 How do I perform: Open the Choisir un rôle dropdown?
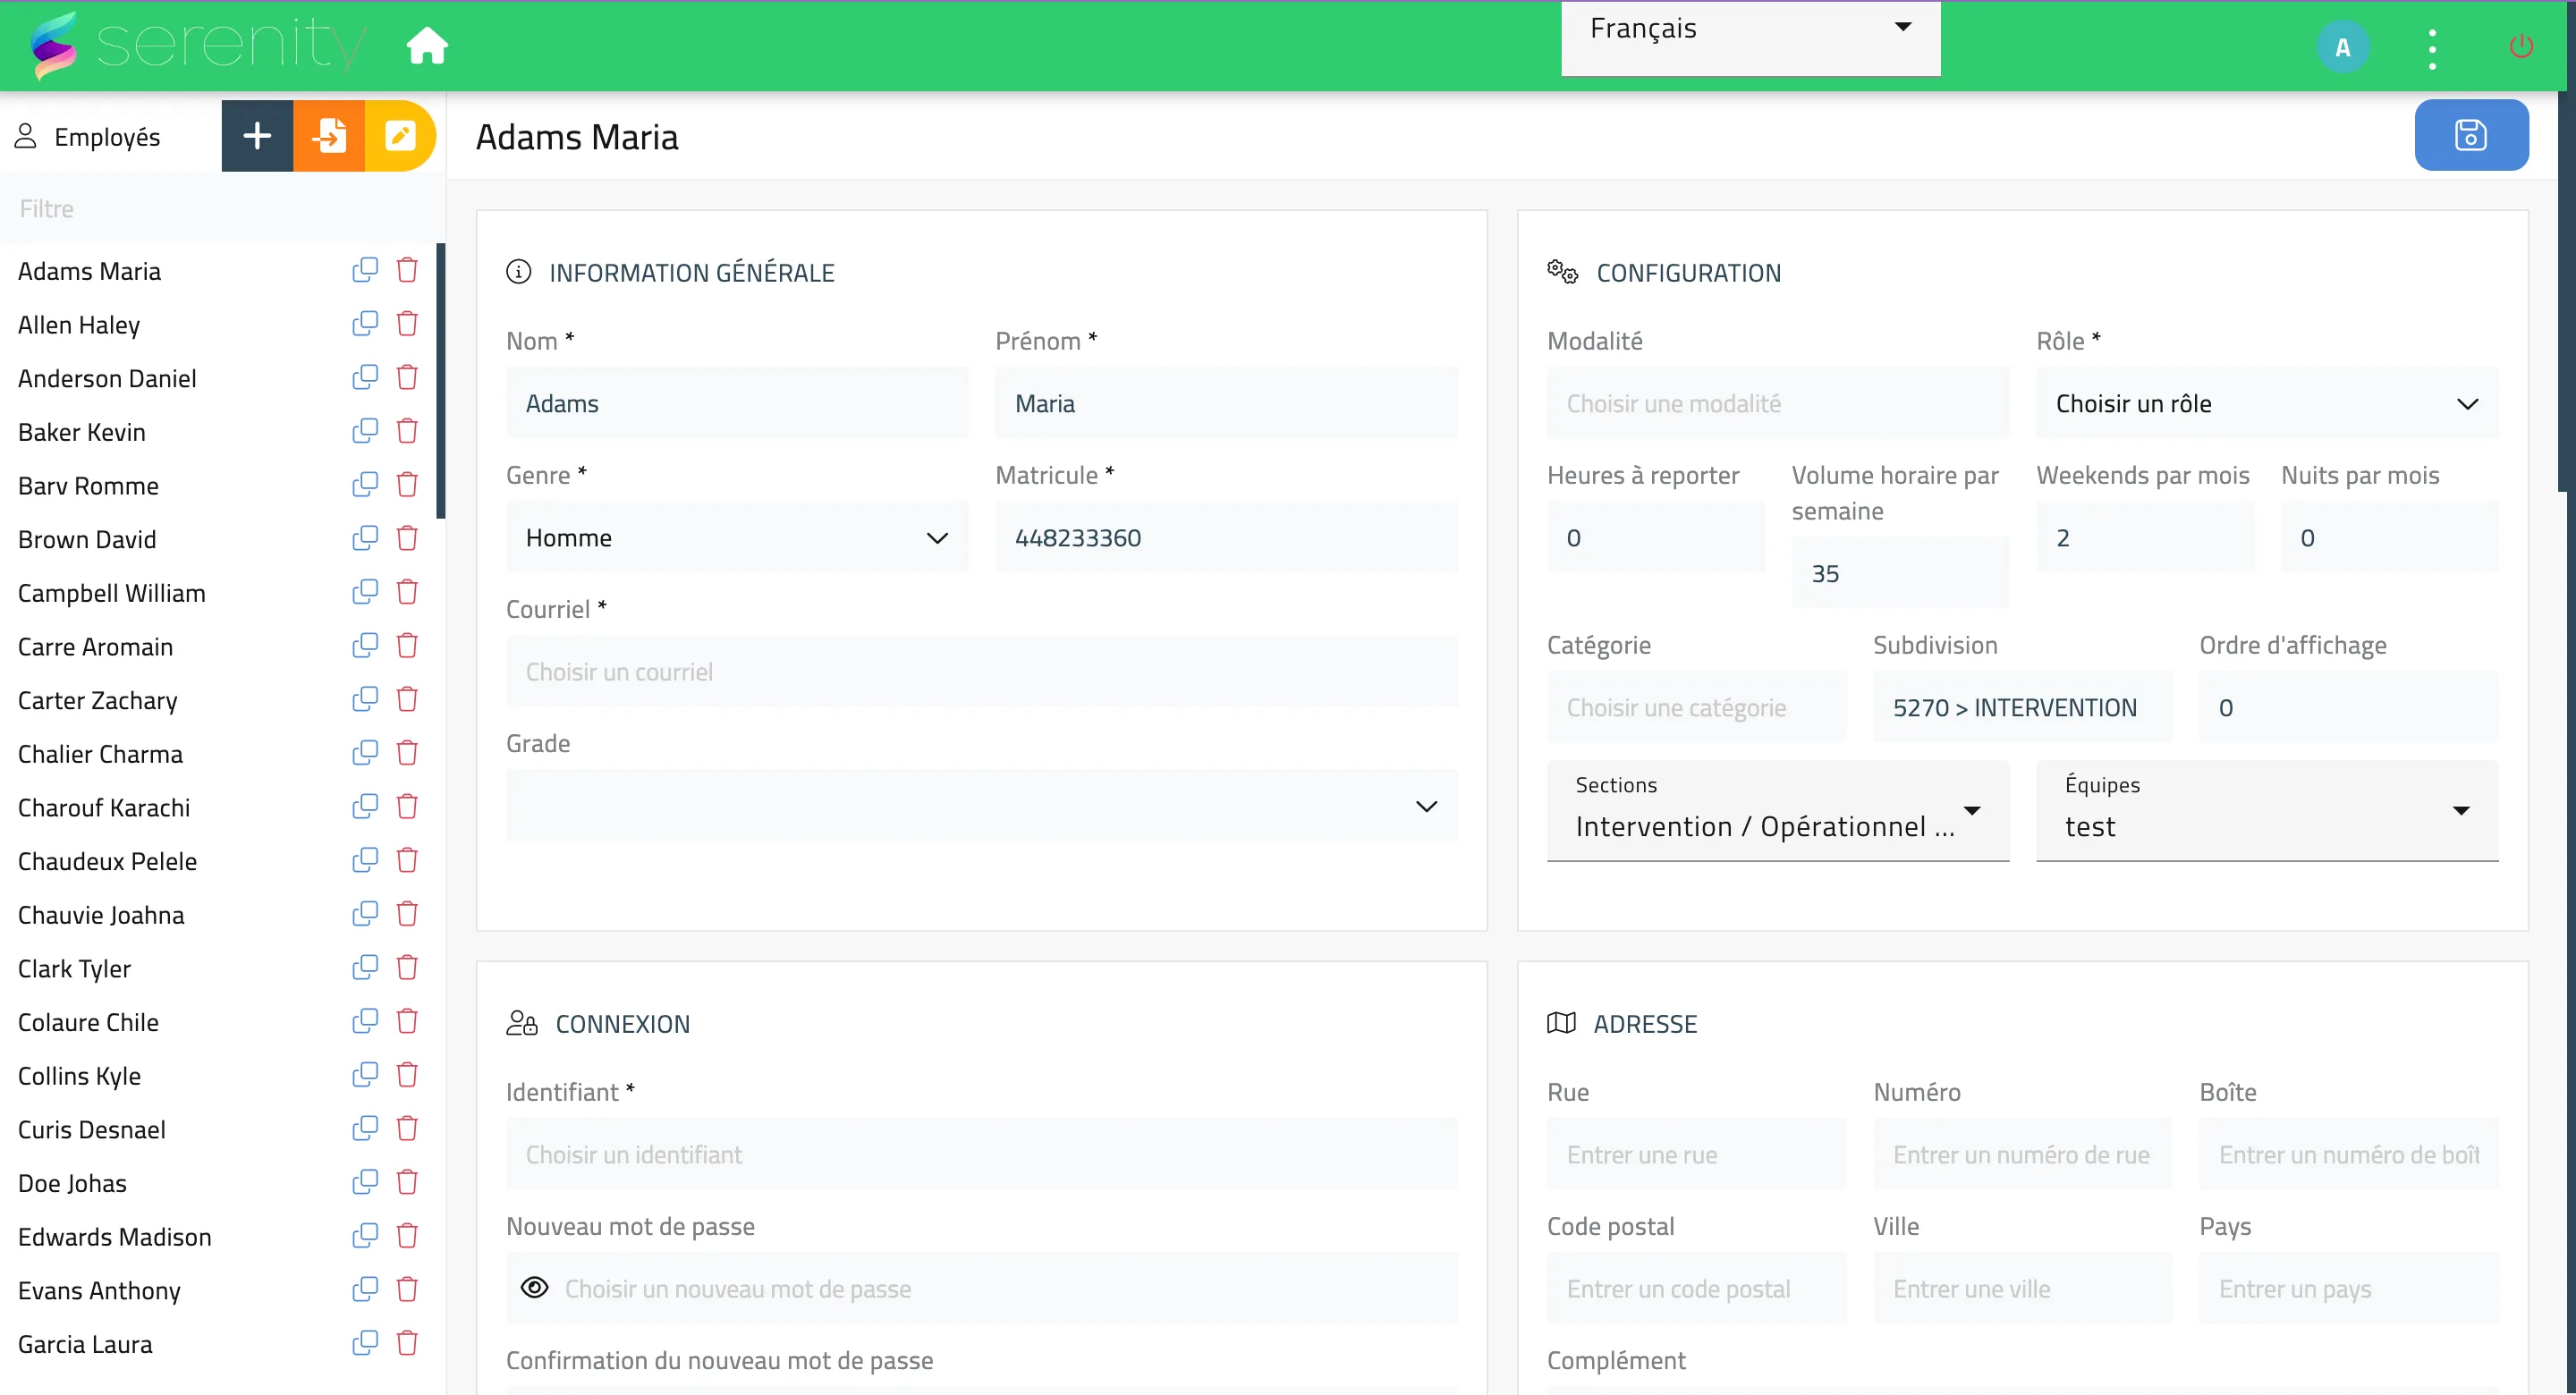click(x=2267, y=403)
